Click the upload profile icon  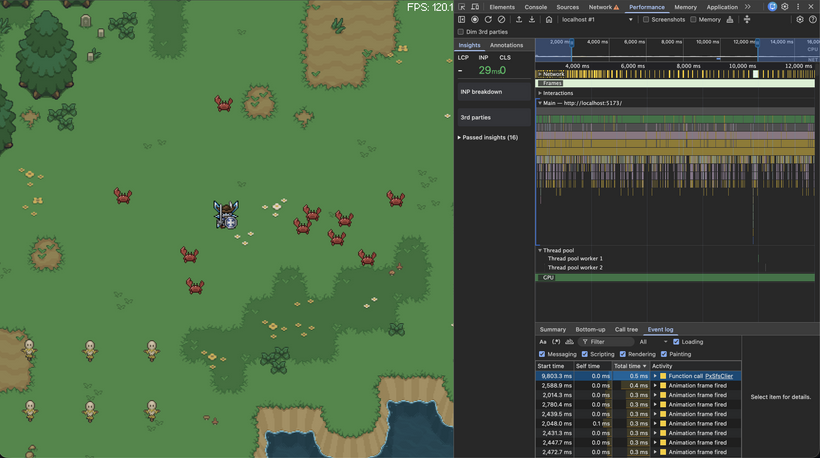(519, 19)
